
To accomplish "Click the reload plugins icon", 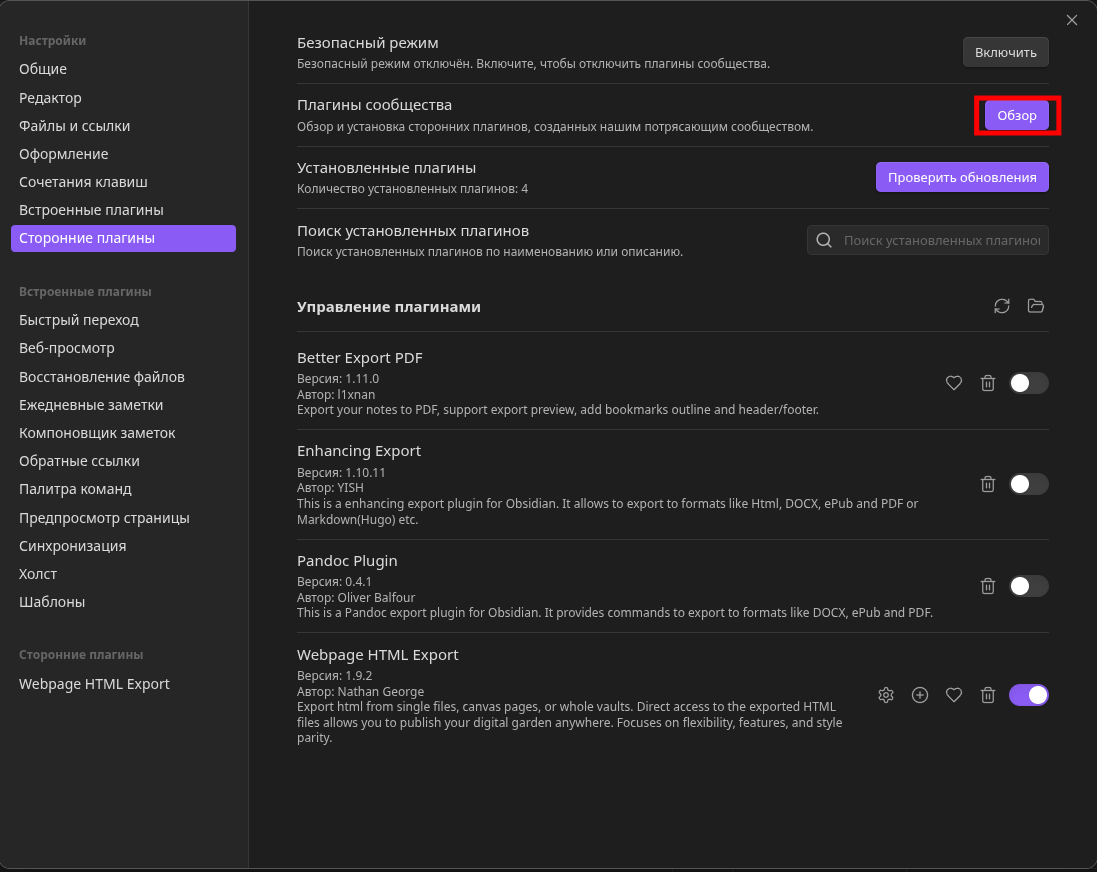I will tap(1001, 306).
